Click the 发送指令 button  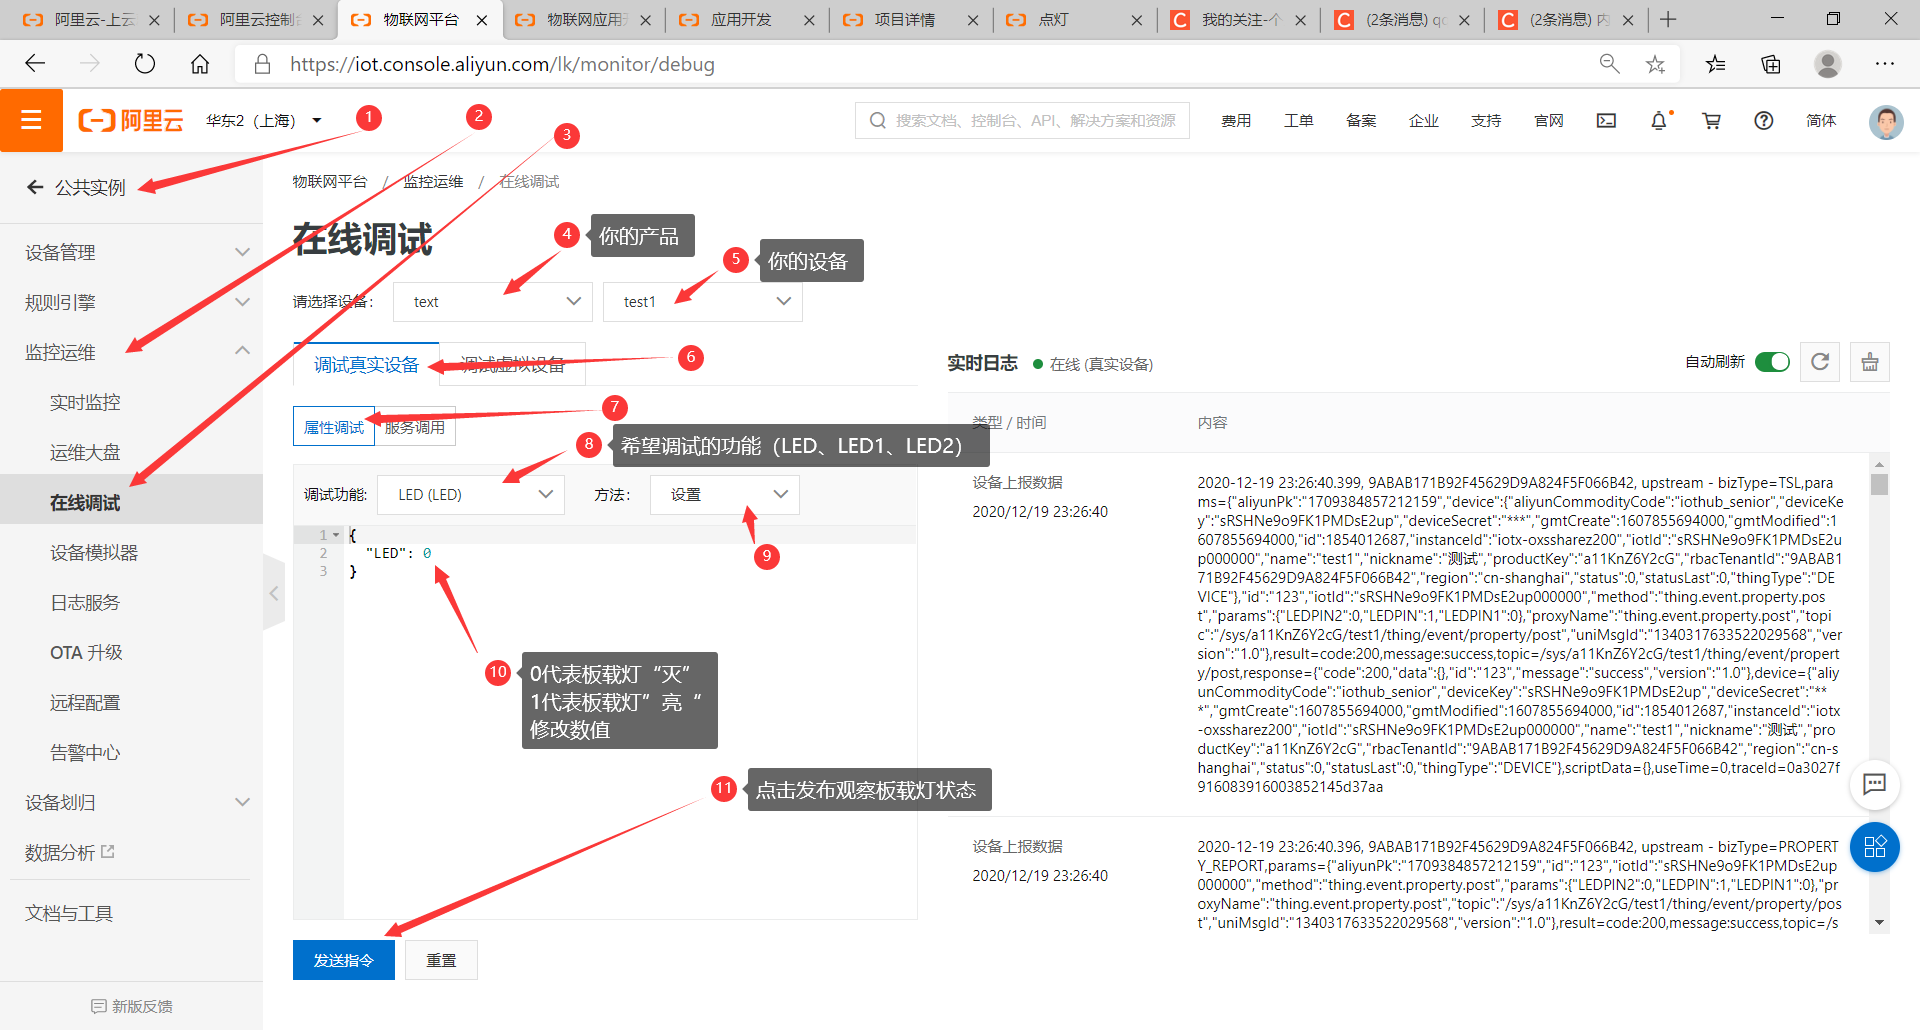[x=344, y=960]
